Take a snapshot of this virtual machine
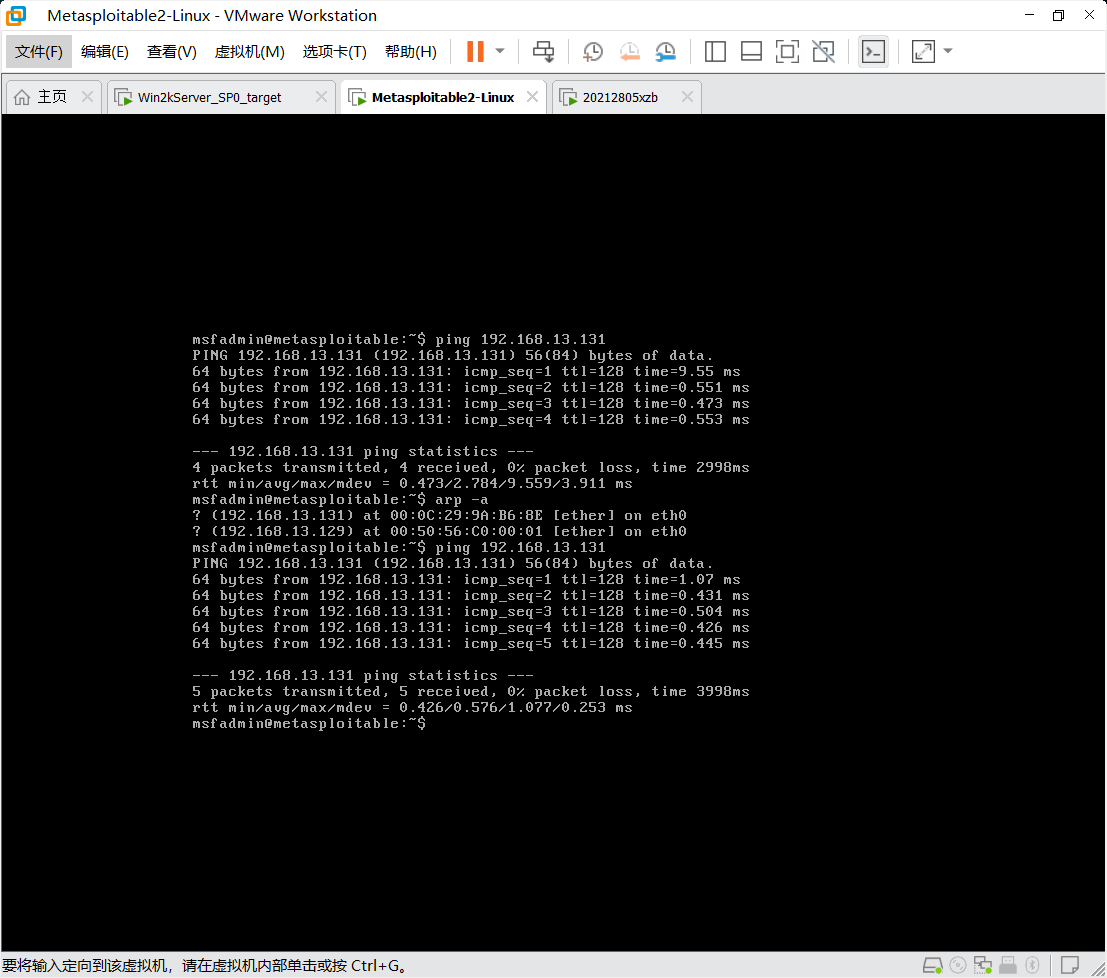This screenshot has height=978, width=1107. (592, 52)
